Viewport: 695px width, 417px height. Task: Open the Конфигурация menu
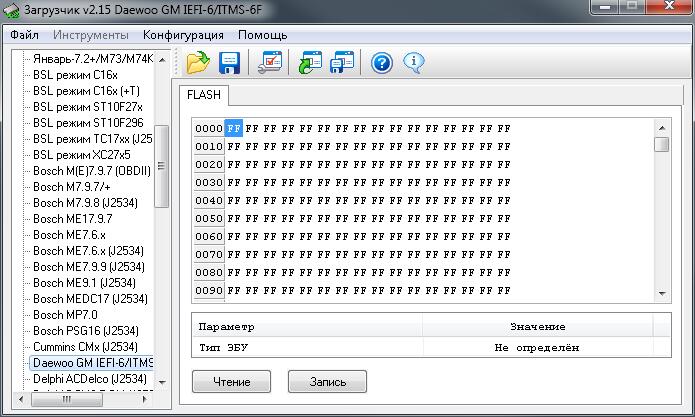pyautogui.click(x=183, y=35)
